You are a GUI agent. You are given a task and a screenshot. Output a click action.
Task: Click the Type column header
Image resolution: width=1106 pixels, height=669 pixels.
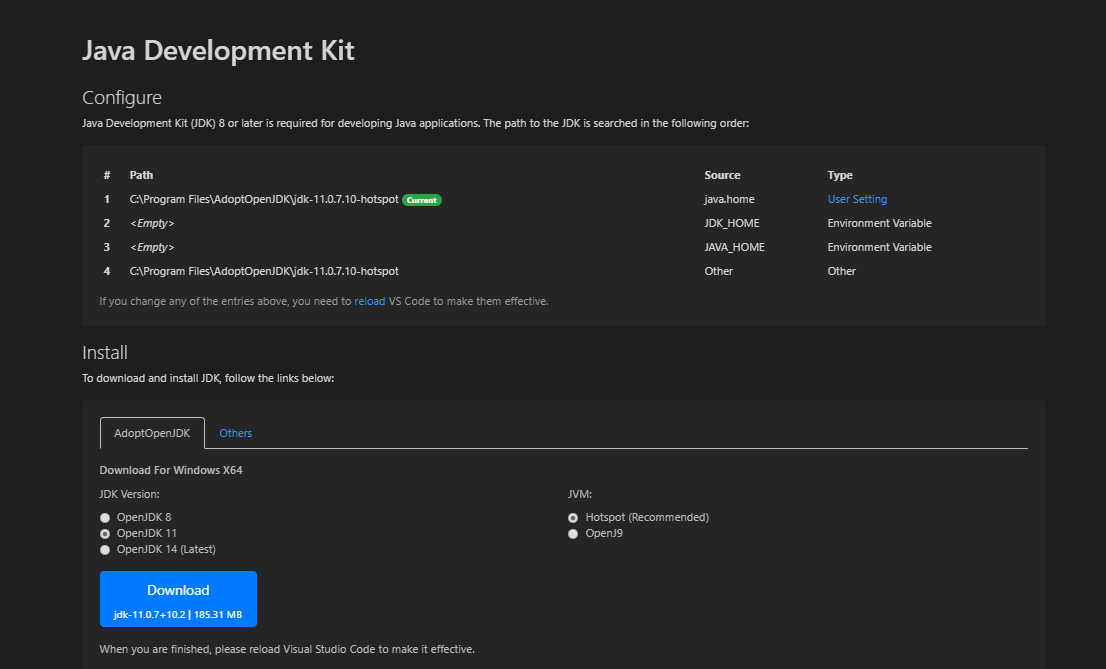840,176
